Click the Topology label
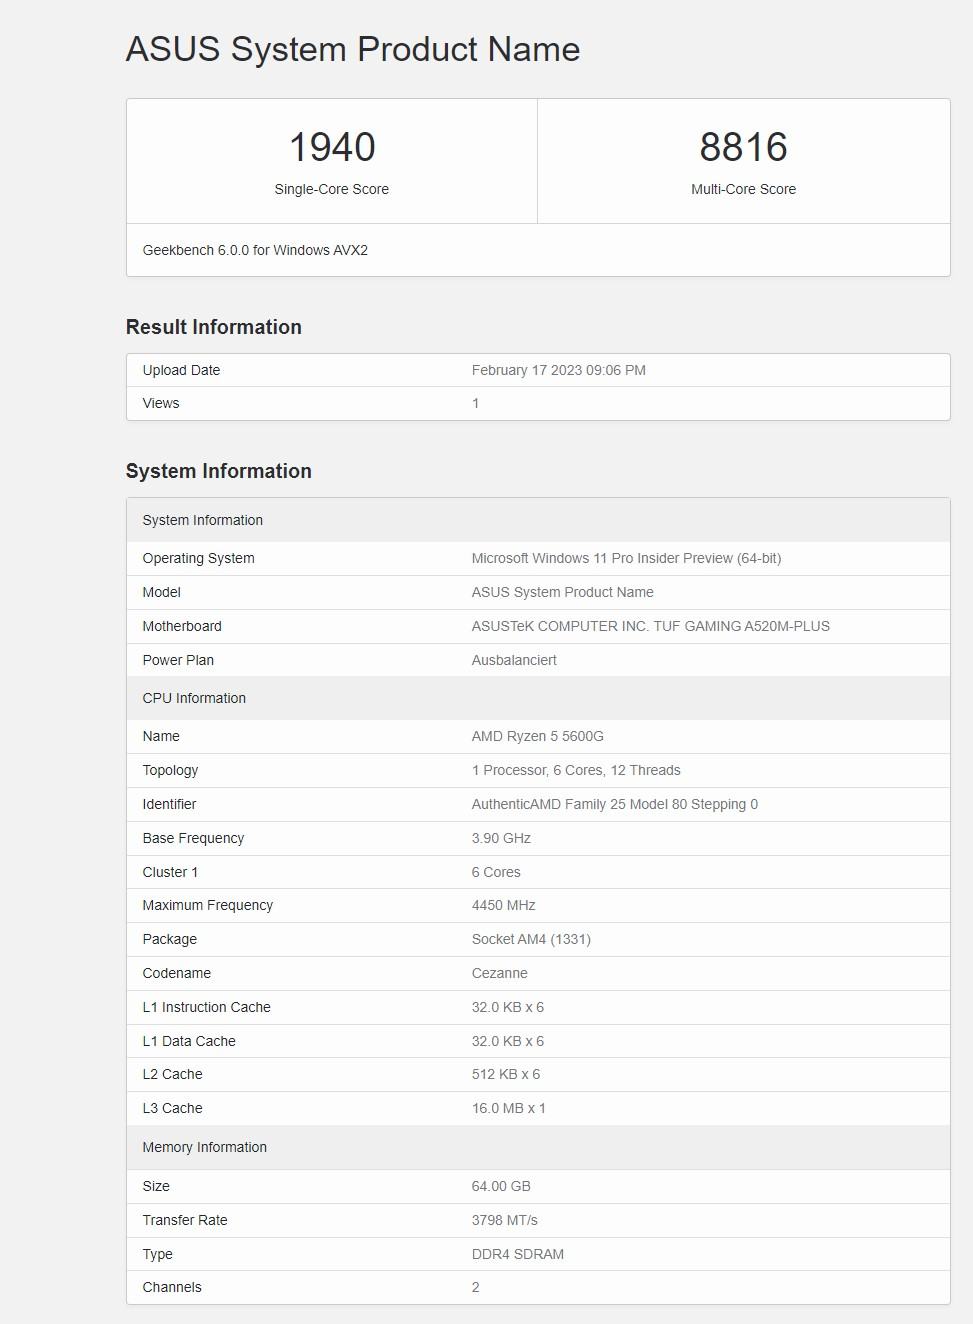Screen dimensions: 973x1324 (x=170, y=770)
